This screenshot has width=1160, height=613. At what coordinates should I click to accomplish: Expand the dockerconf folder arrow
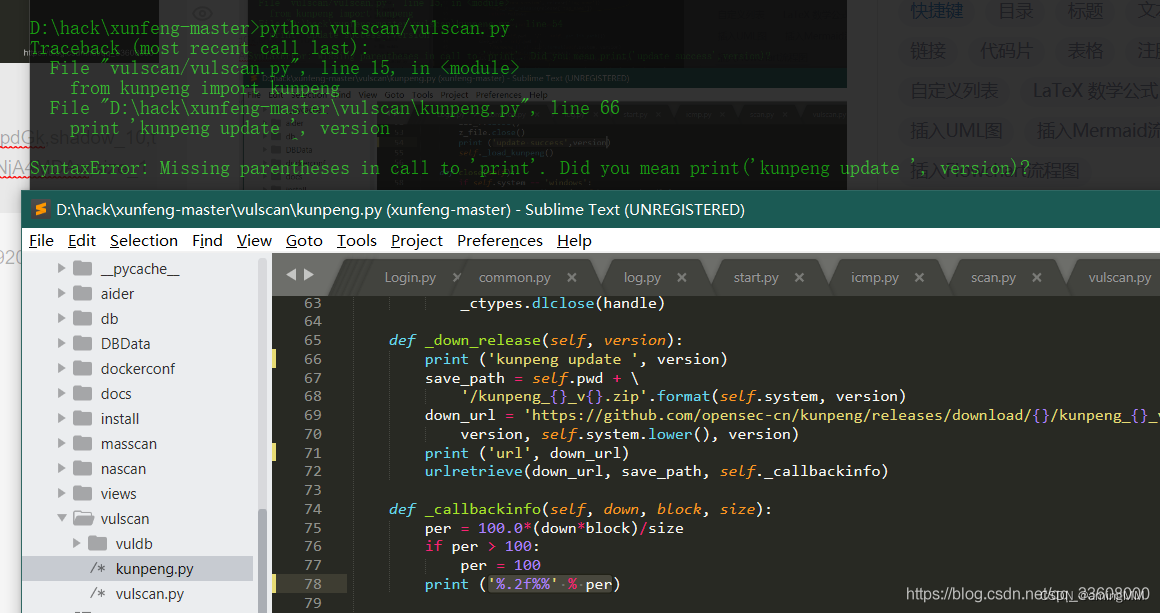pyautogui.click(x=61, y=368)
